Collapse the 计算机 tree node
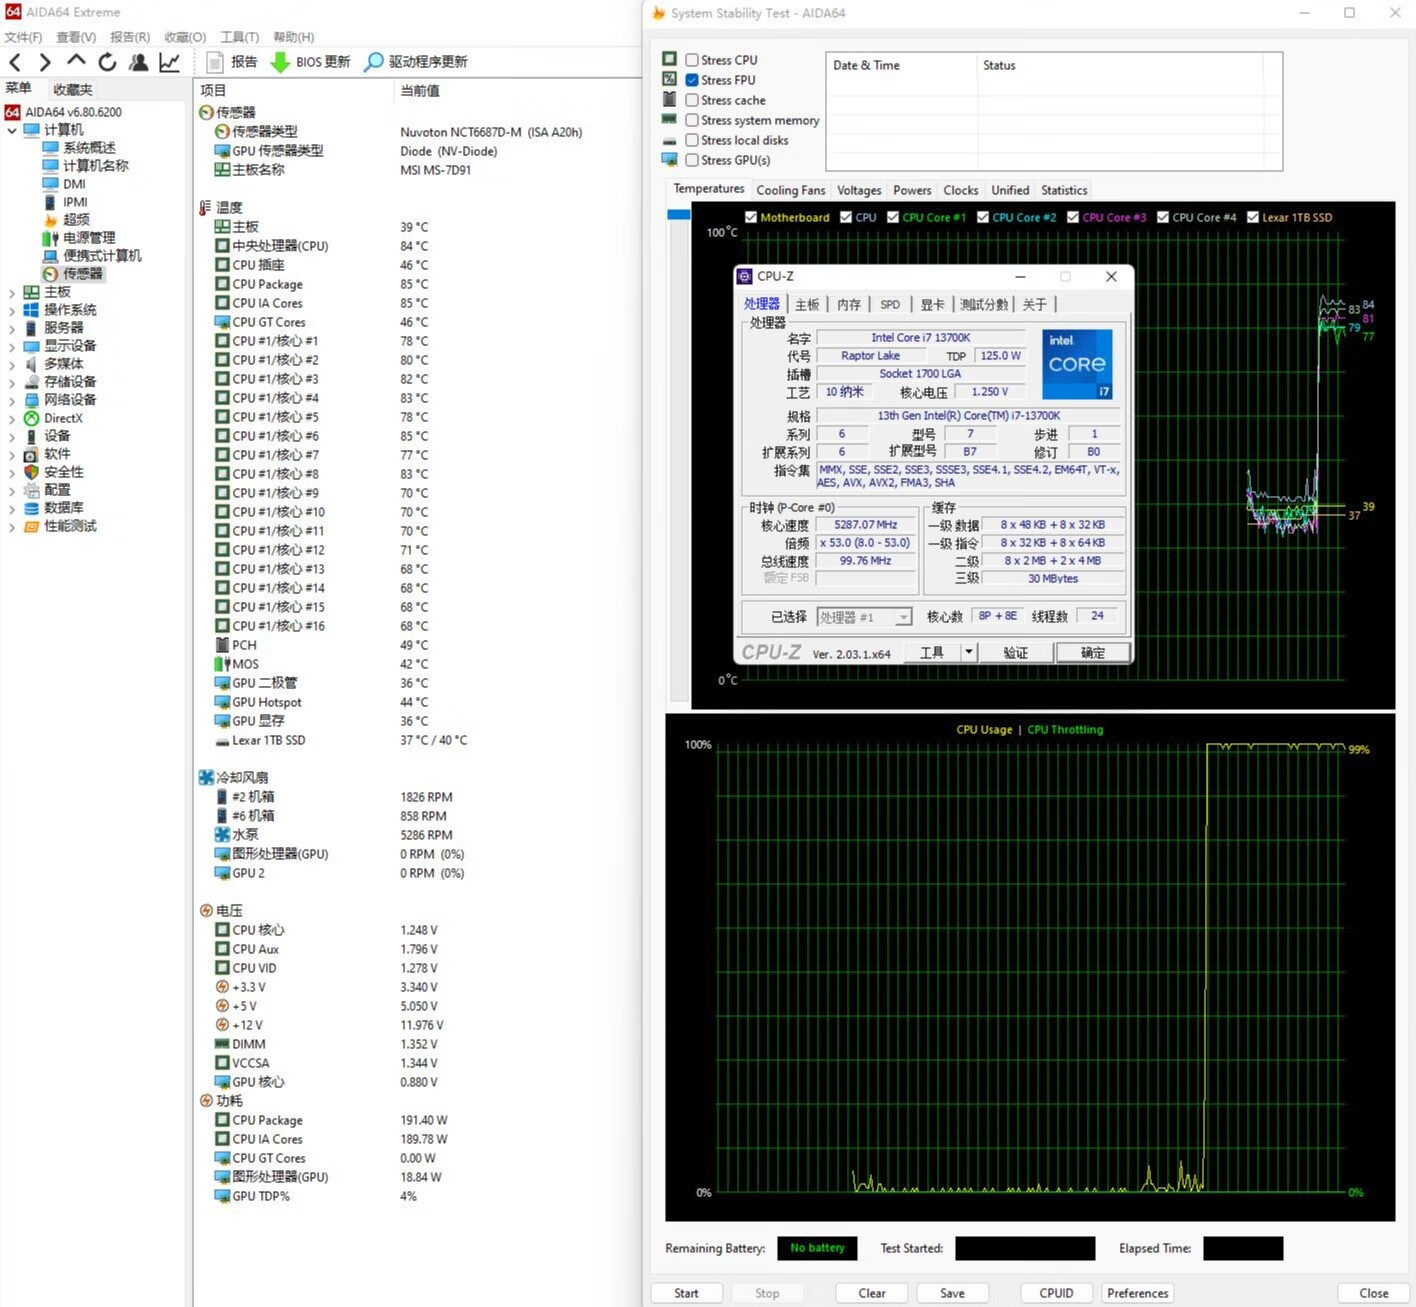The width and height of the screenshot is (1416, 1307). click(12, 130)
